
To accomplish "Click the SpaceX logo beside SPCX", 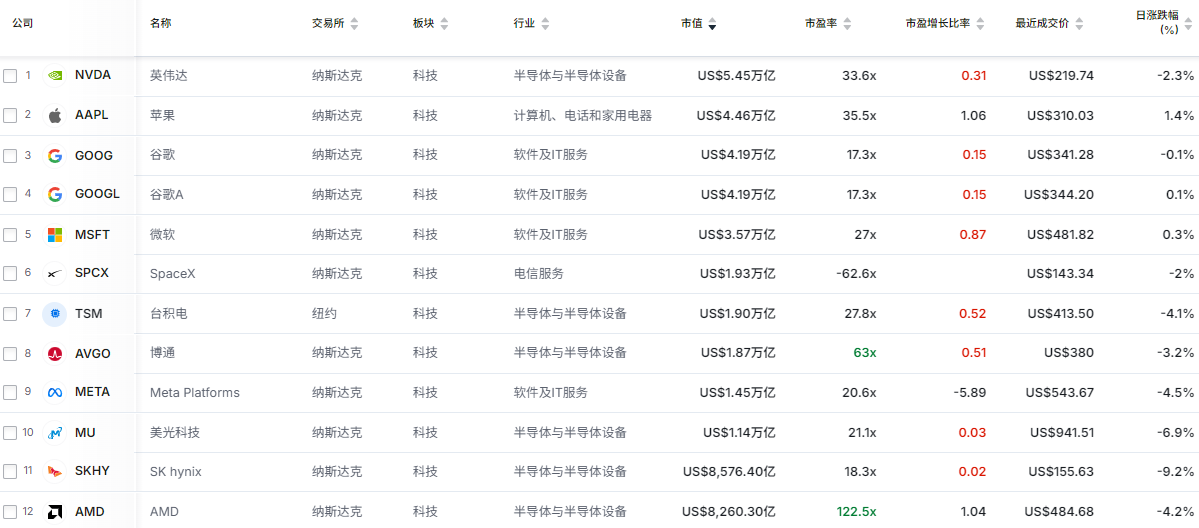I will [55, 274].
